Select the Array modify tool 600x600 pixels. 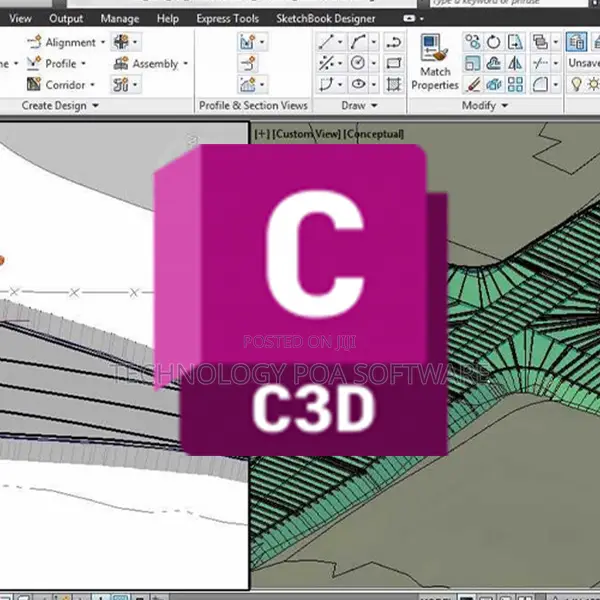pyautogui.click(x=515, y=84)
